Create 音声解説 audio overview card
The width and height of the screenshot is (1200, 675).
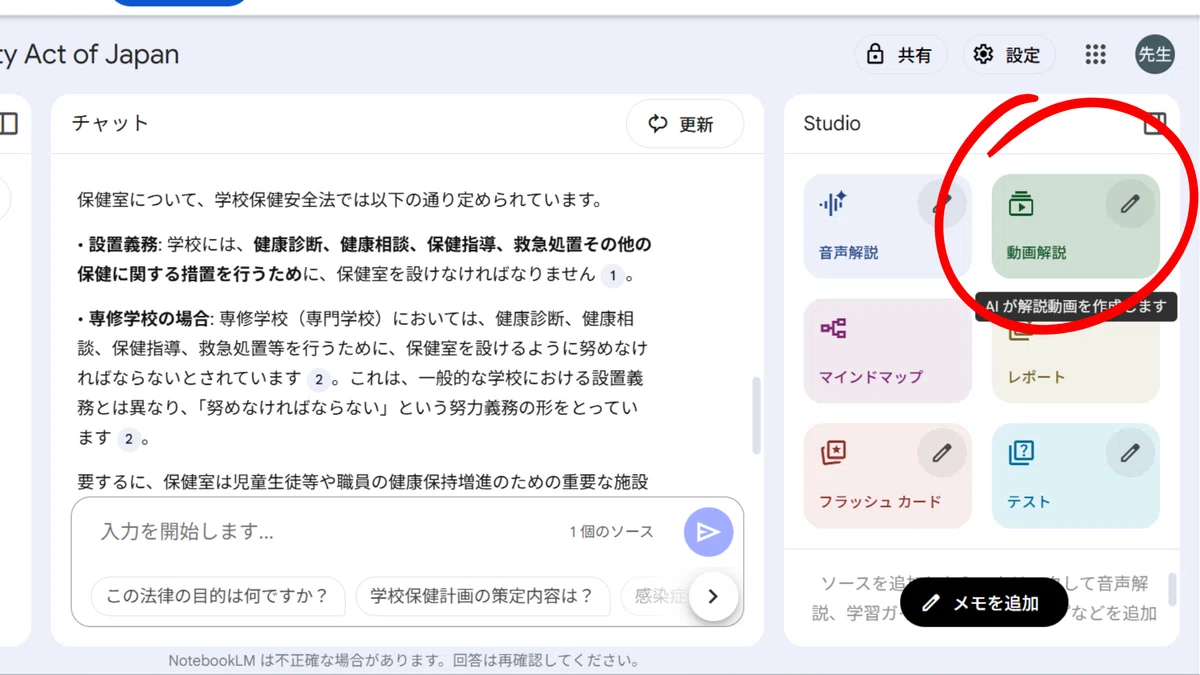pyautogui.click(x=887, y=226)
